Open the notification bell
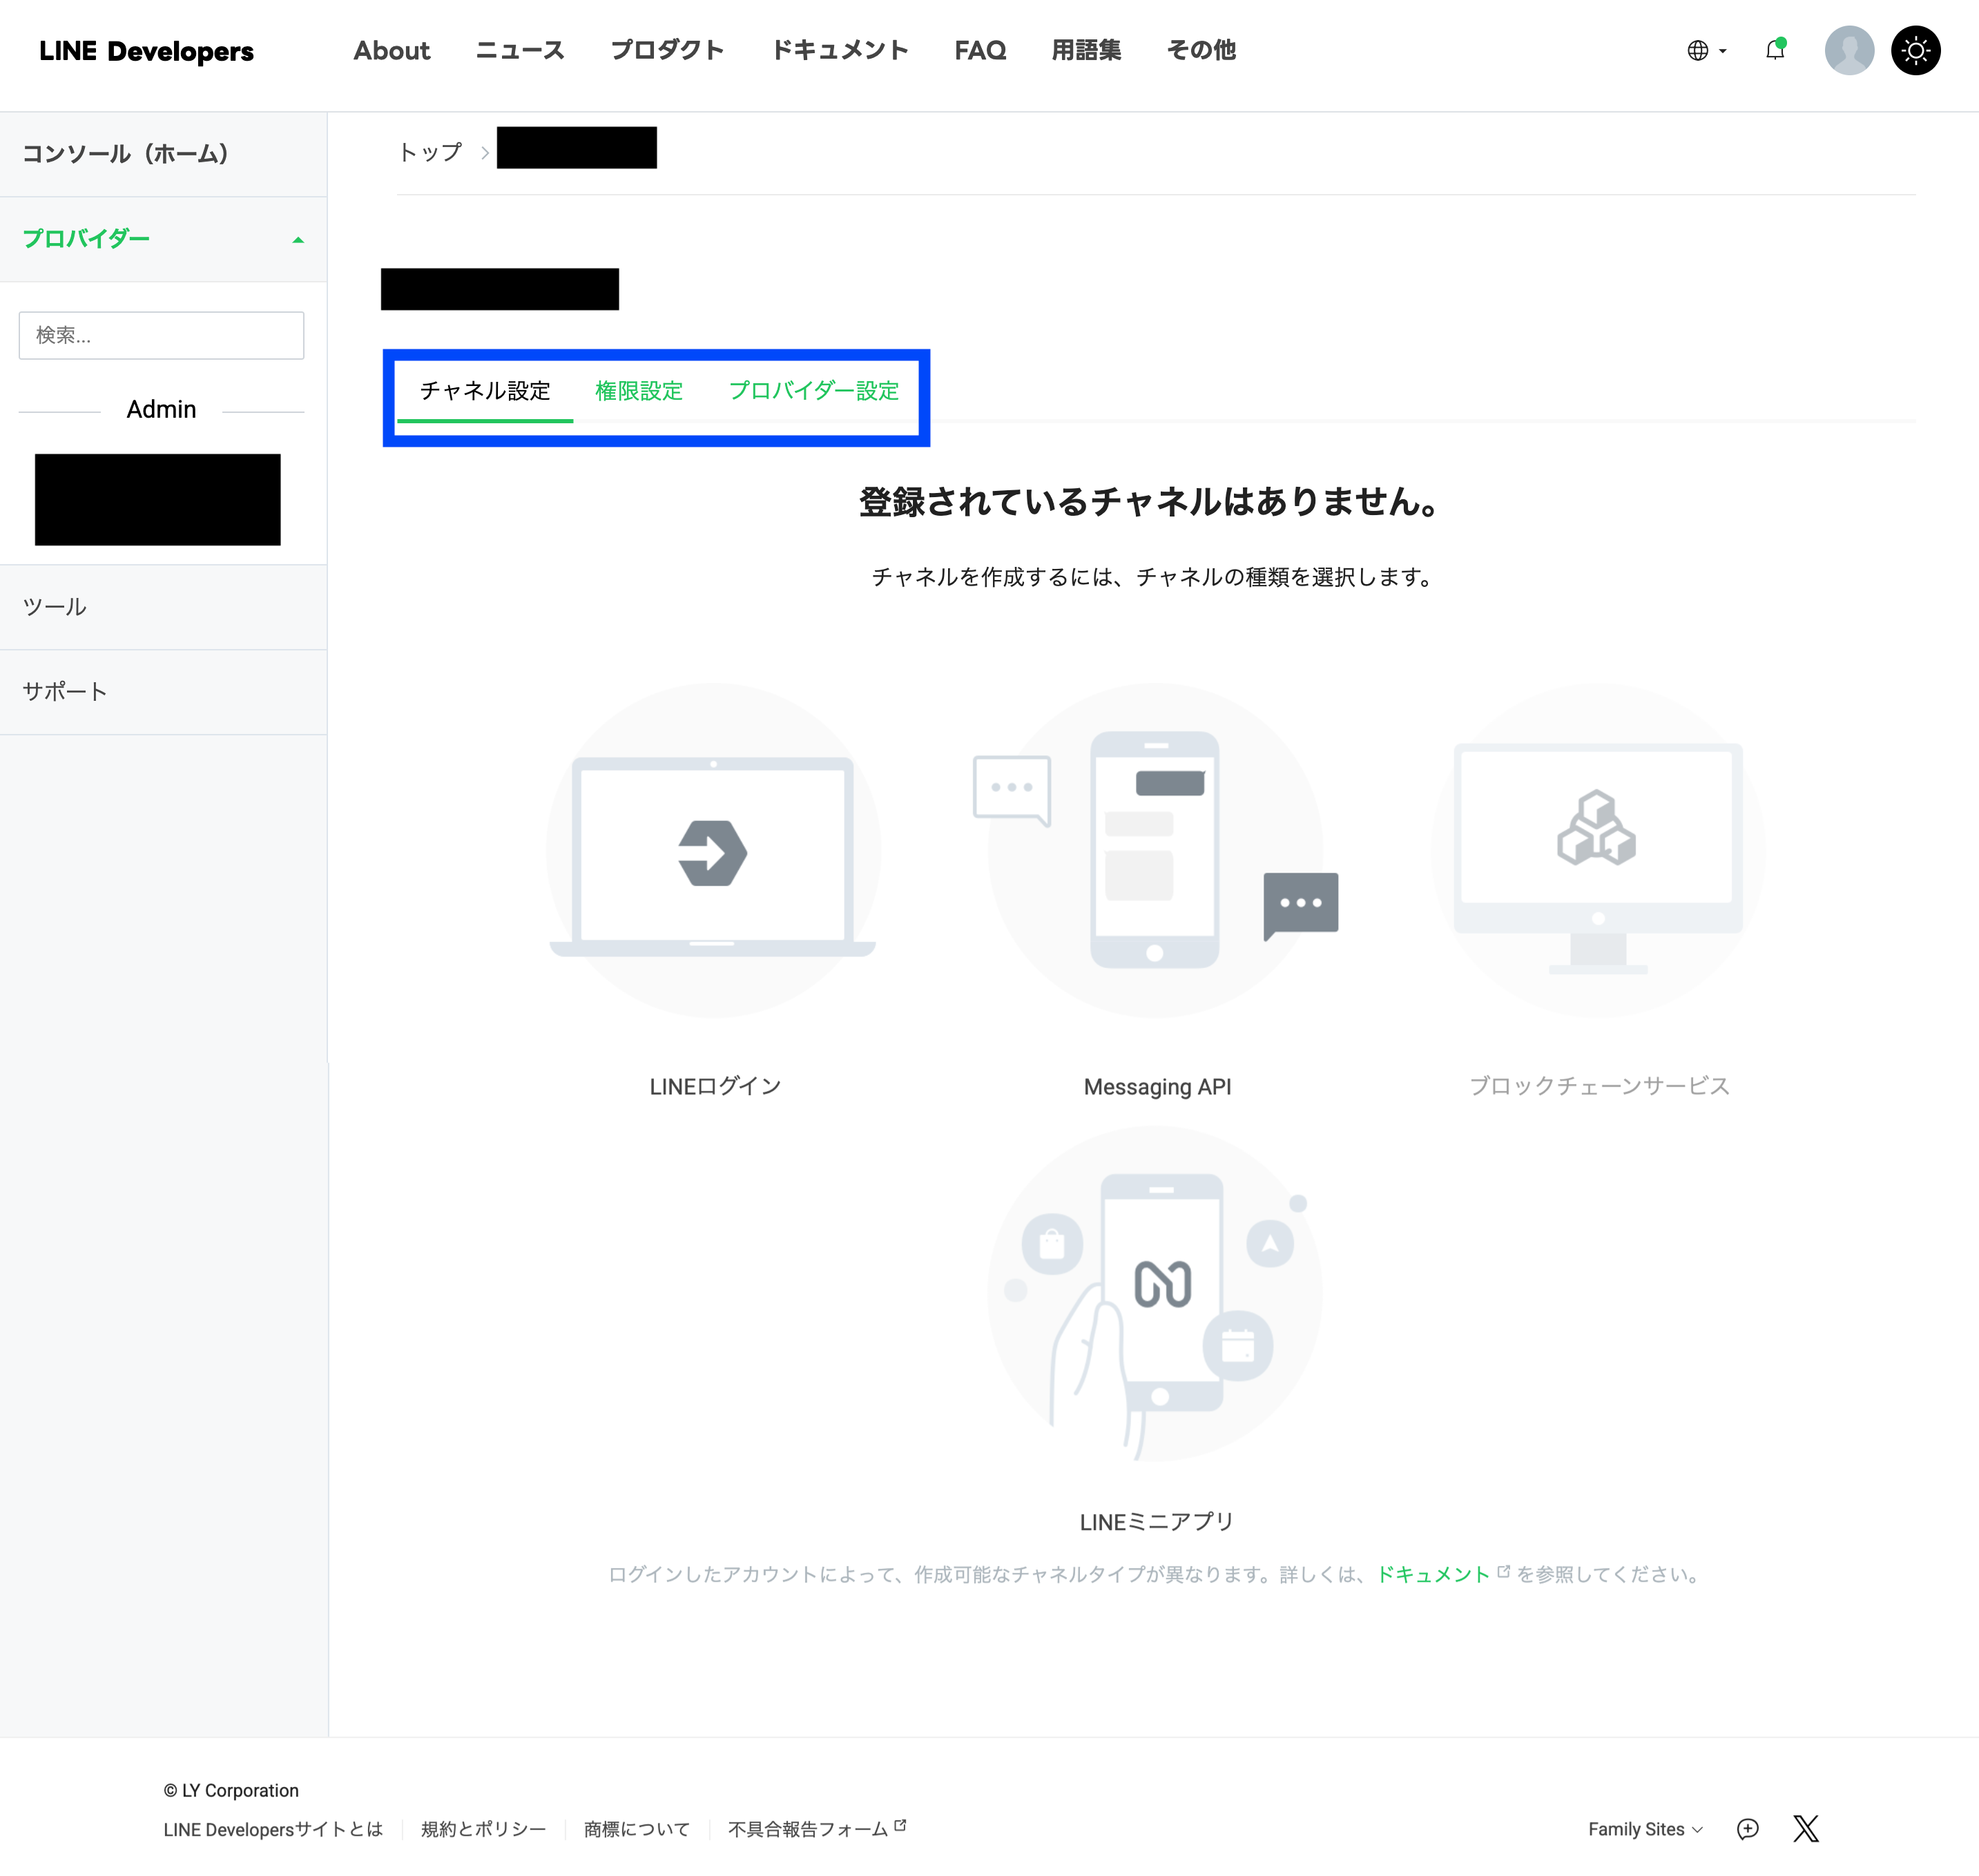 [1775, 50]
